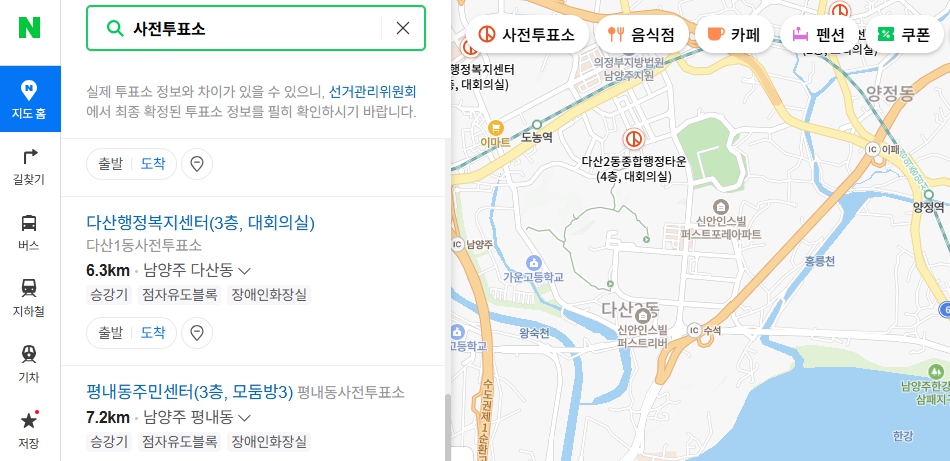The image size is (950, 461).
Task: Click 남양주한강 삼패지구 park marker
Action: pos(937,370)
